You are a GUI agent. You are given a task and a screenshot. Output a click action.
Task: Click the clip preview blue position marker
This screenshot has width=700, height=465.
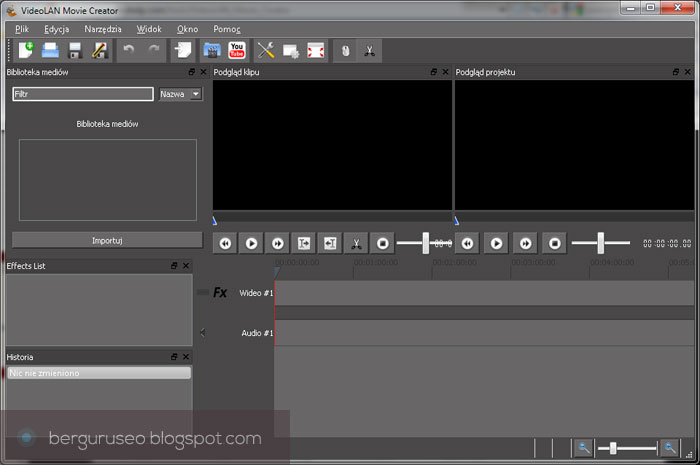click(215, 220)
